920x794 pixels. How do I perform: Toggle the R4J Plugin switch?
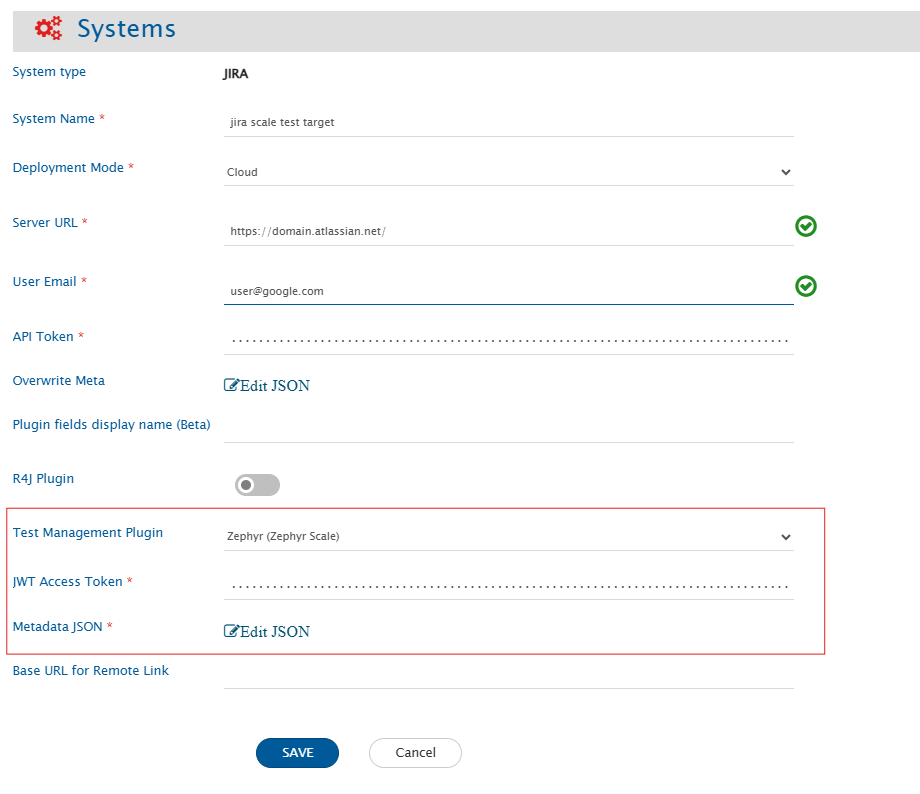pyautogui.click(x=257, y=485)
